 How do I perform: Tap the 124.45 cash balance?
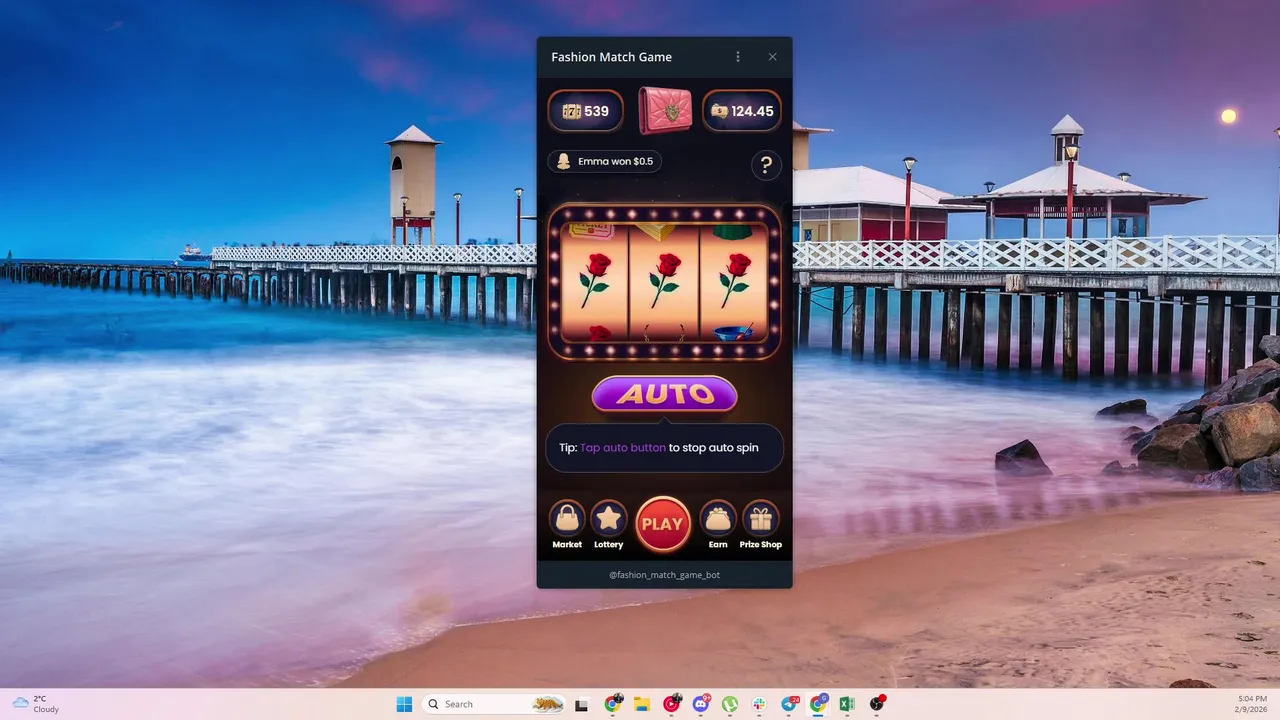[742, 111]
